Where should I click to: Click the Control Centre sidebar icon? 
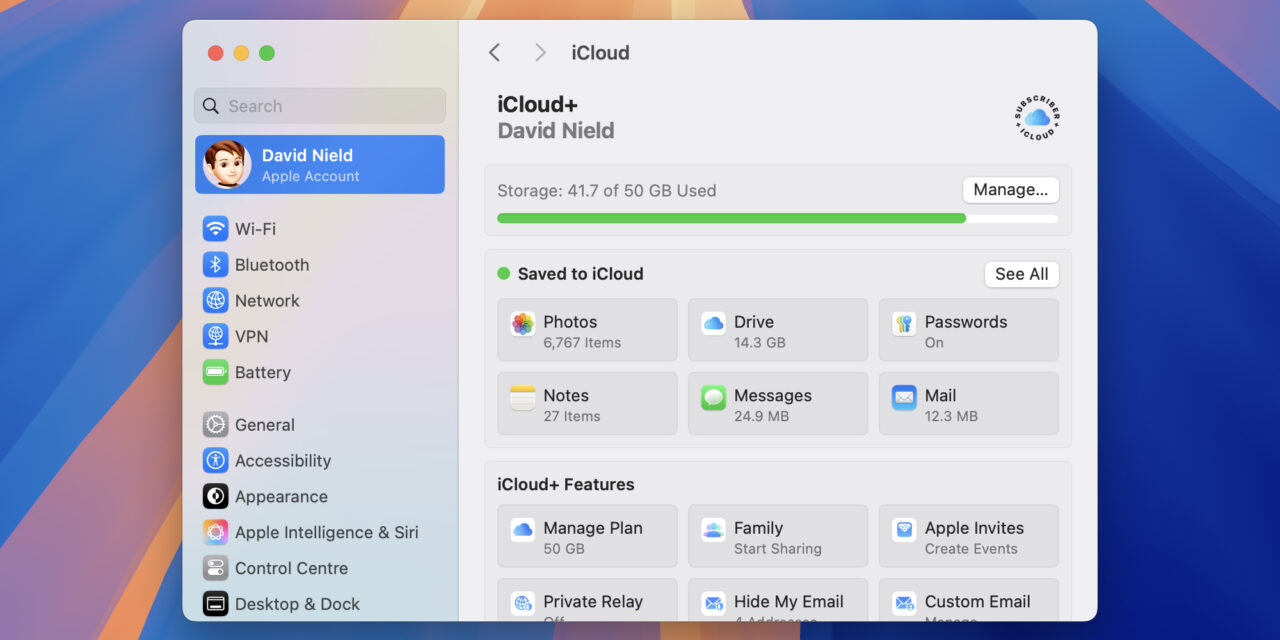click(x=216, y=569)
